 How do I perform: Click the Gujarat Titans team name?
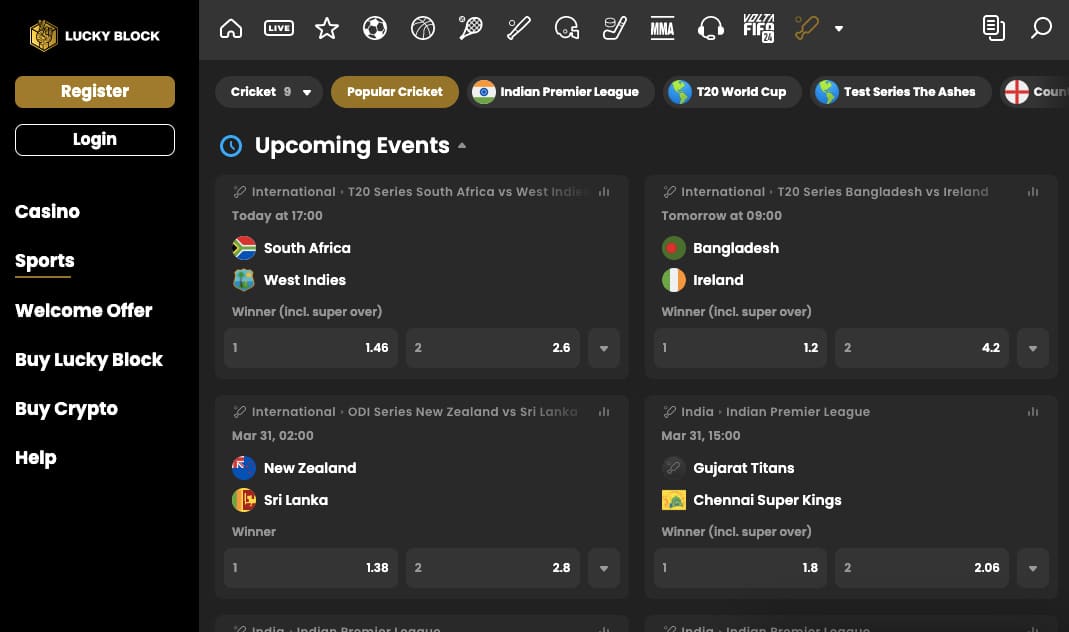click(x=744, y=468)
